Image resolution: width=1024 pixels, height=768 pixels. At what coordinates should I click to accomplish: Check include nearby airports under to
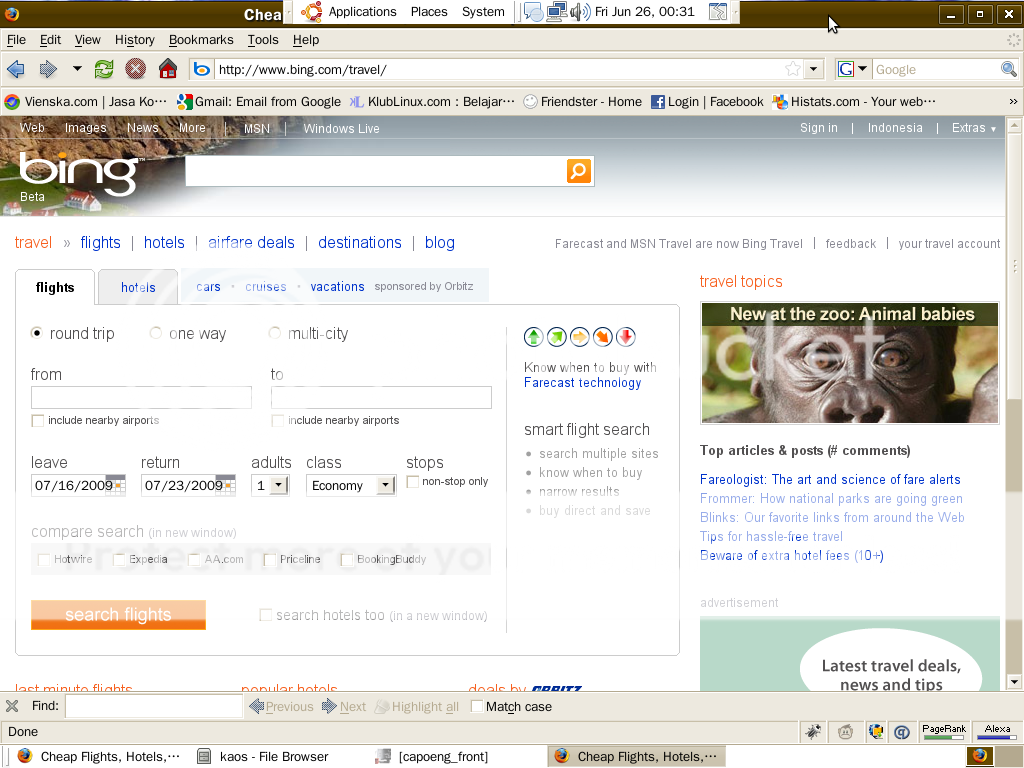[x=278, y=421]
